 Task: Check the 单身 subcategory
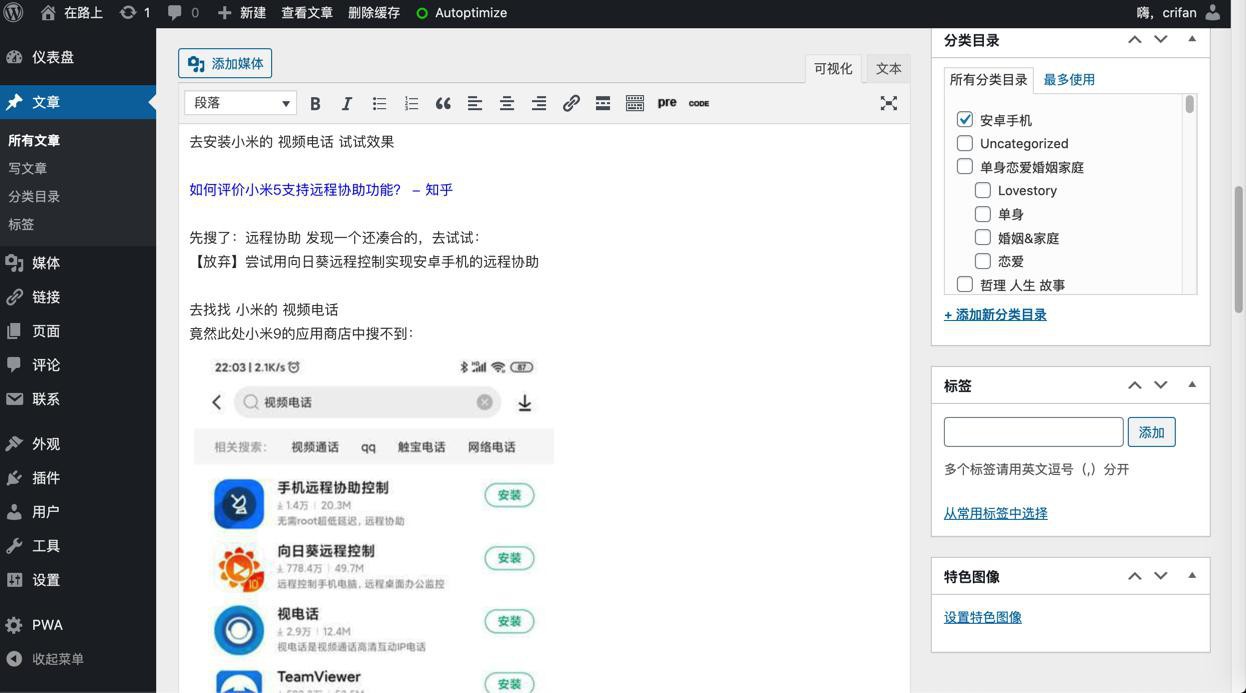[x=983, y=213]
